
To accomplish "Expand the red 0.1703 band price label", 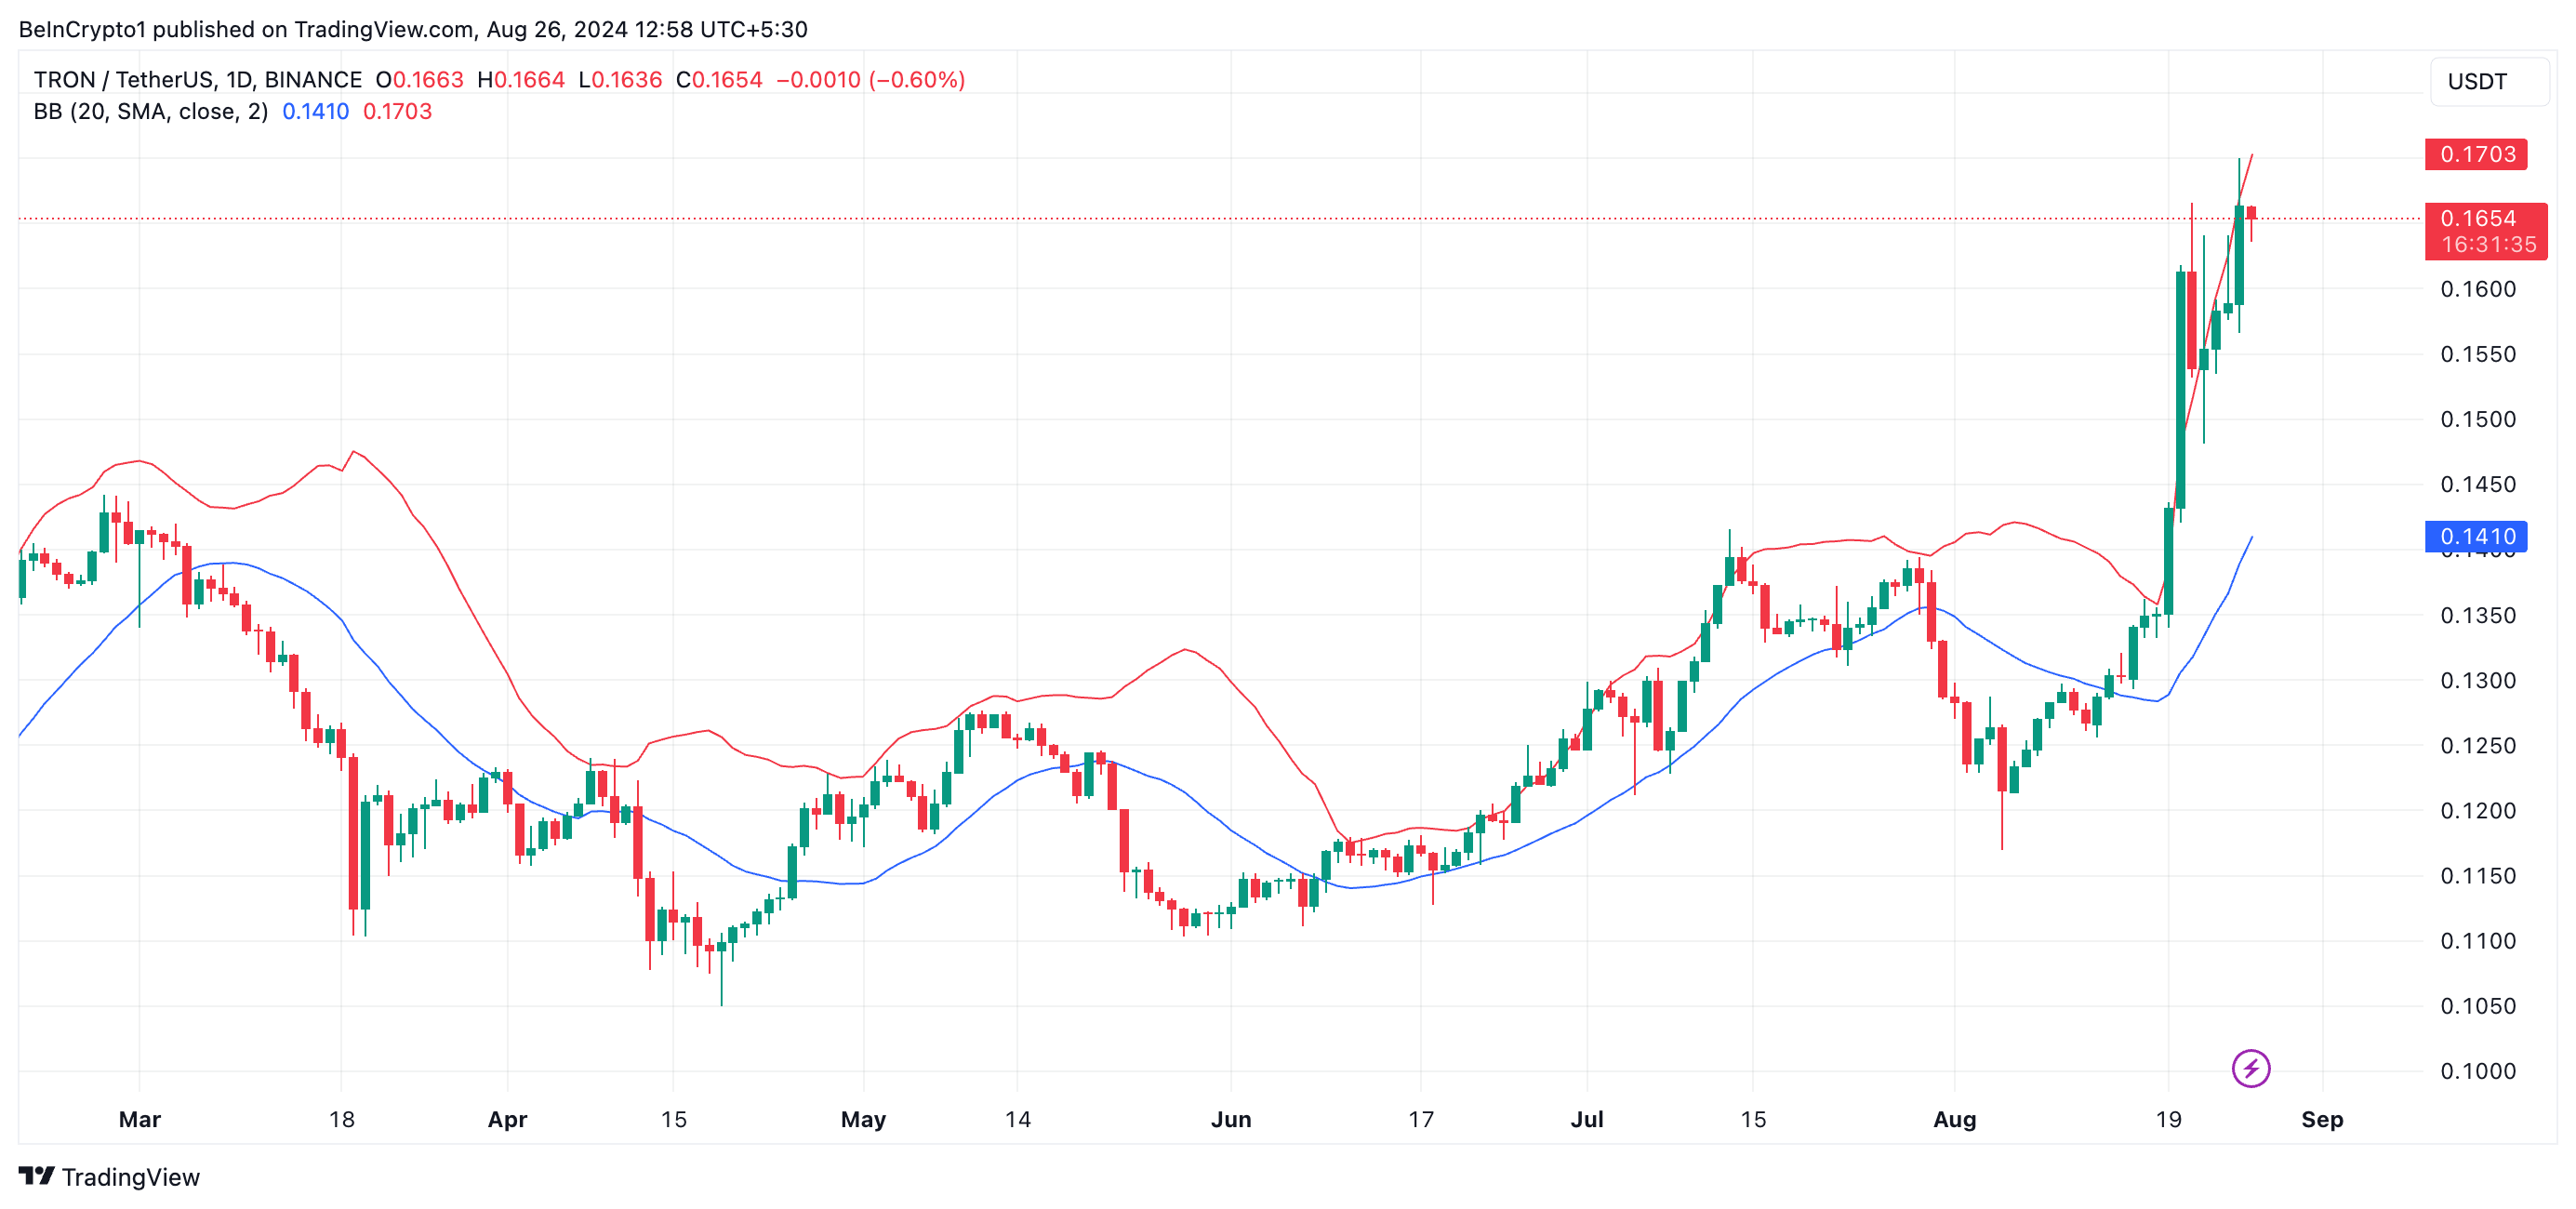I will click(x=2477, y=154).
